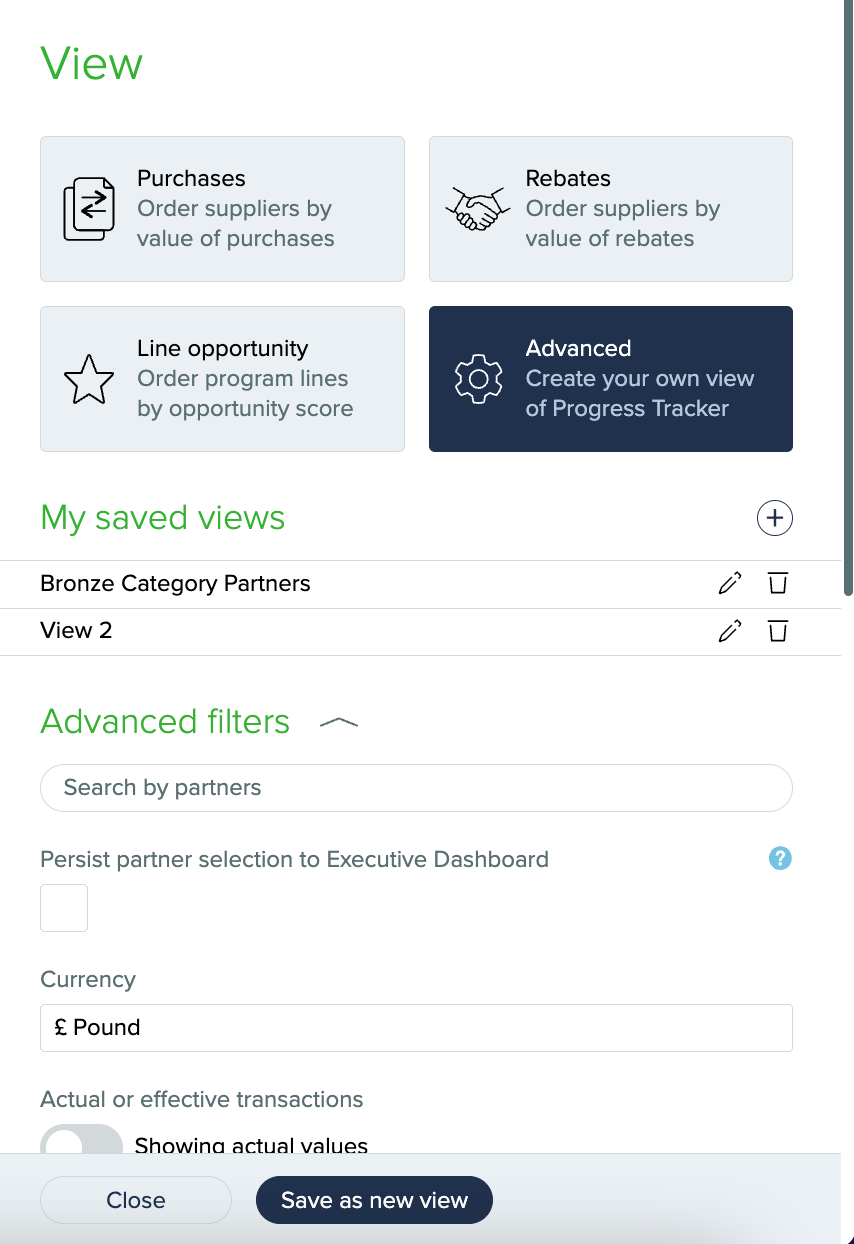This screenshot has height=1244, width=854.
Task: Collapse the Advanced filters section
Action: pyautogui.click(x=338, y=722)
